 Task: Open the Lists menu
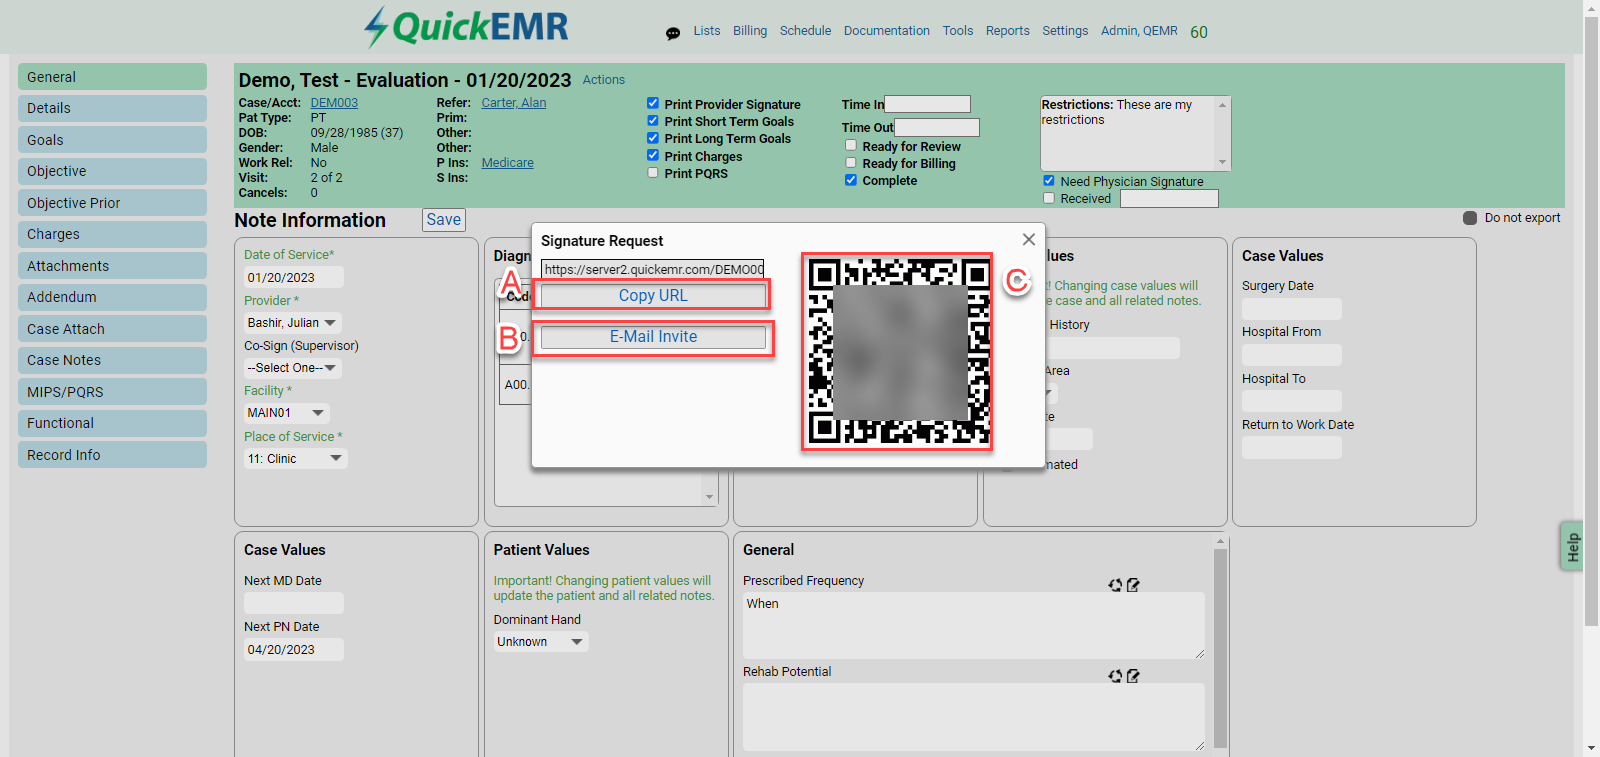[x=707, y=31]
